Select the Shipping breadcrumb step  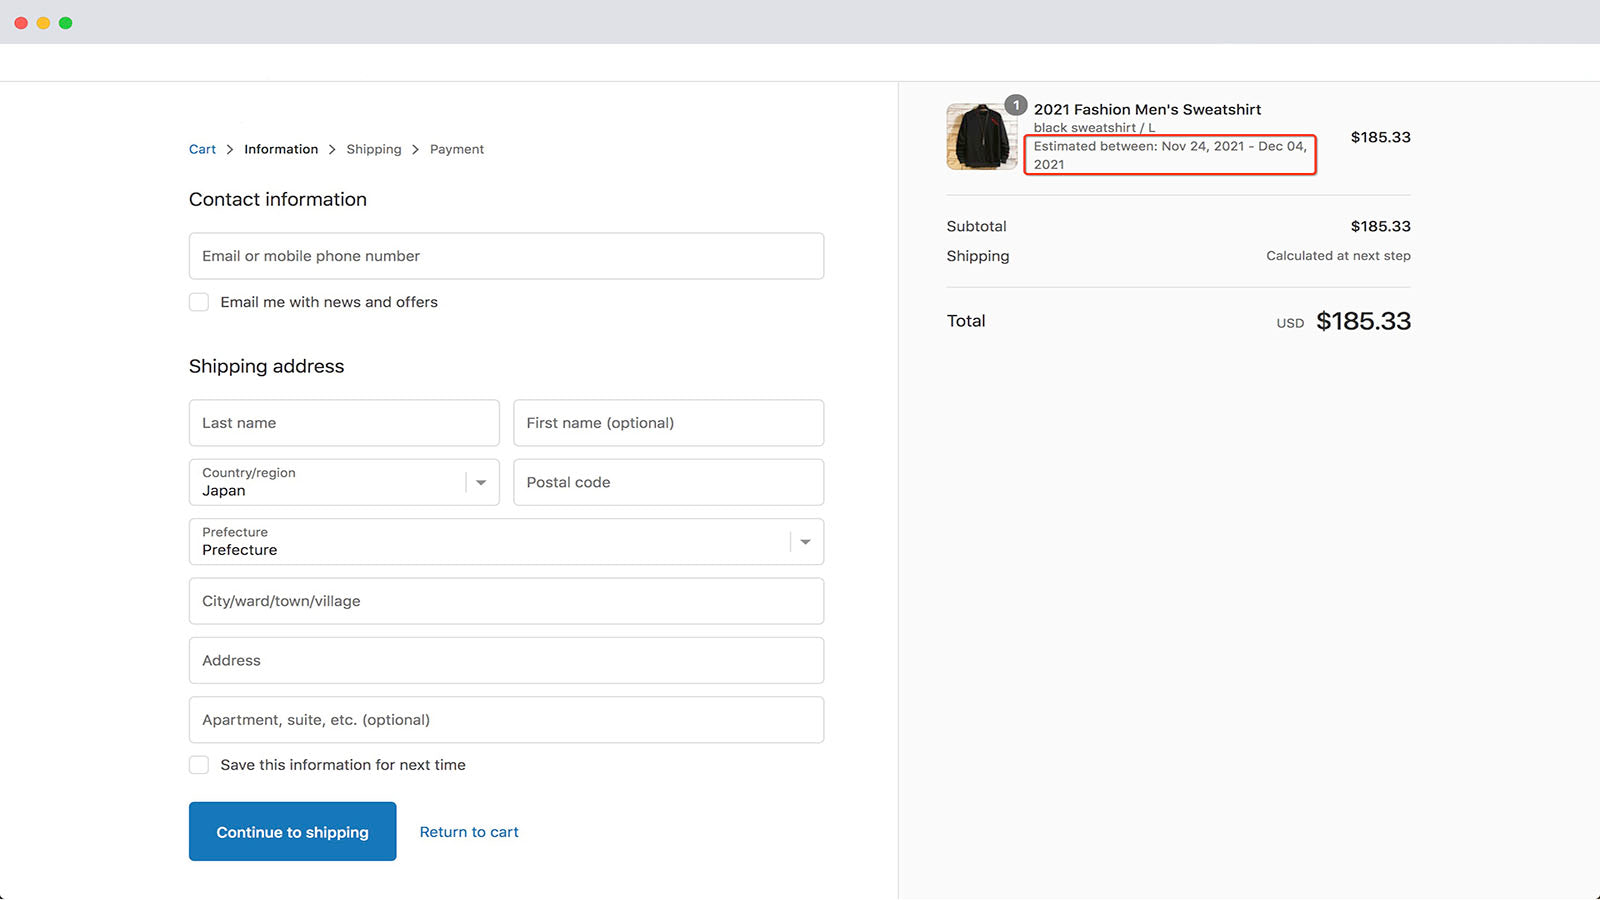click(374, 149)
